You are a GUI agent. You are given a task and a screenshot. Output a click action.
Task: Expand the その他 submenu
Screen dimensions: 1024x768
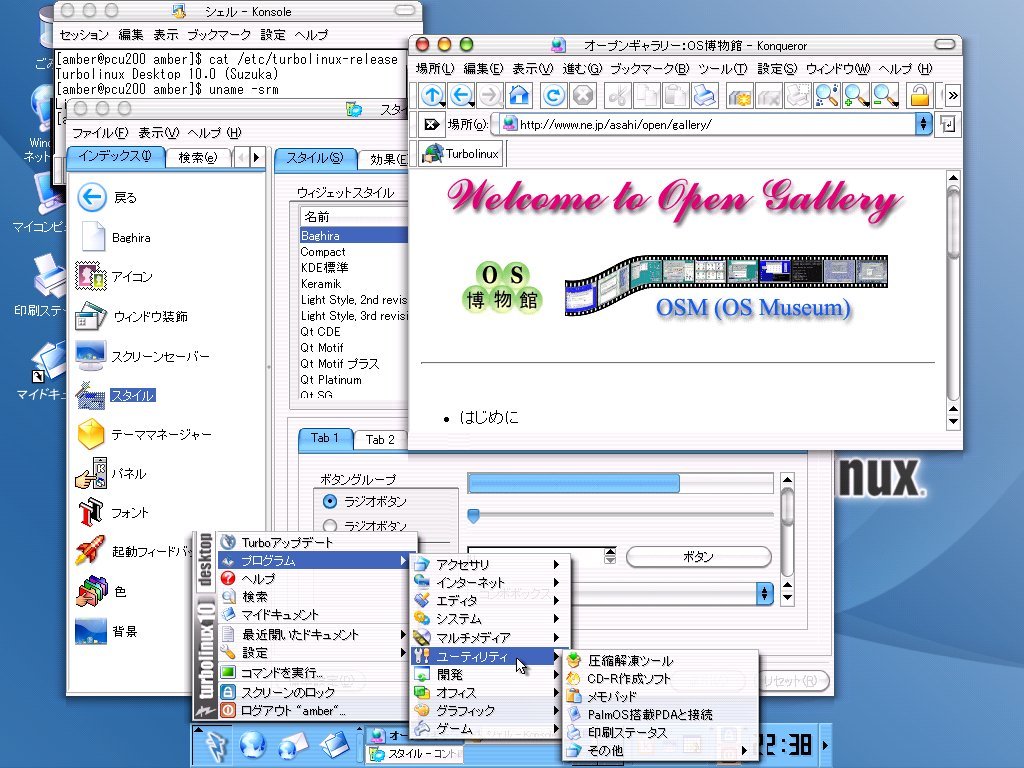coord(660,751)
